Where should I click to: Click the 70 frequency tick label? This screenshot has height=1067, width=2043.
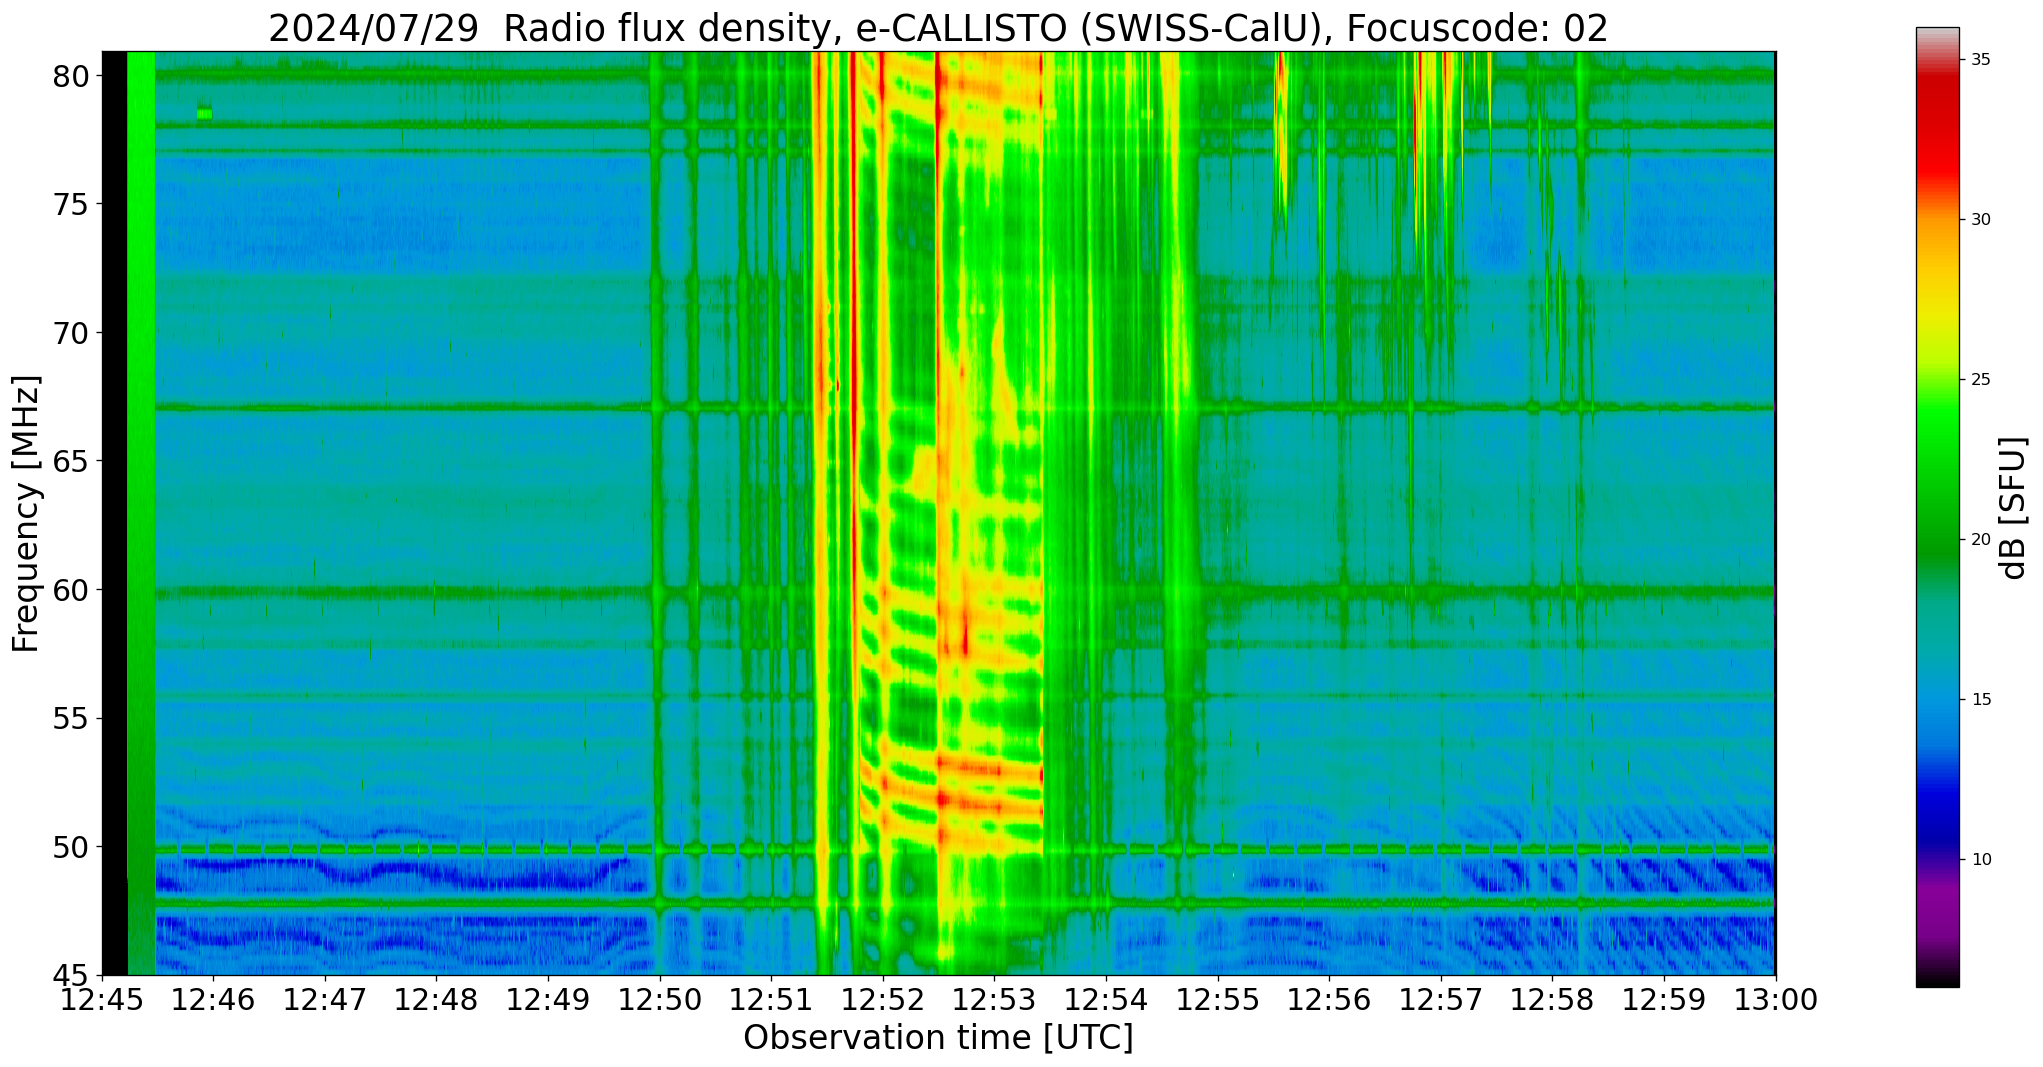[x=71, y=333]
